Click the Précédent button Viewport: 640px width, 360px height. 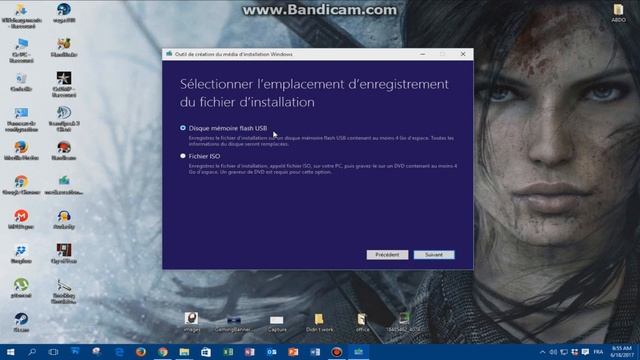(x=387, y=255)
